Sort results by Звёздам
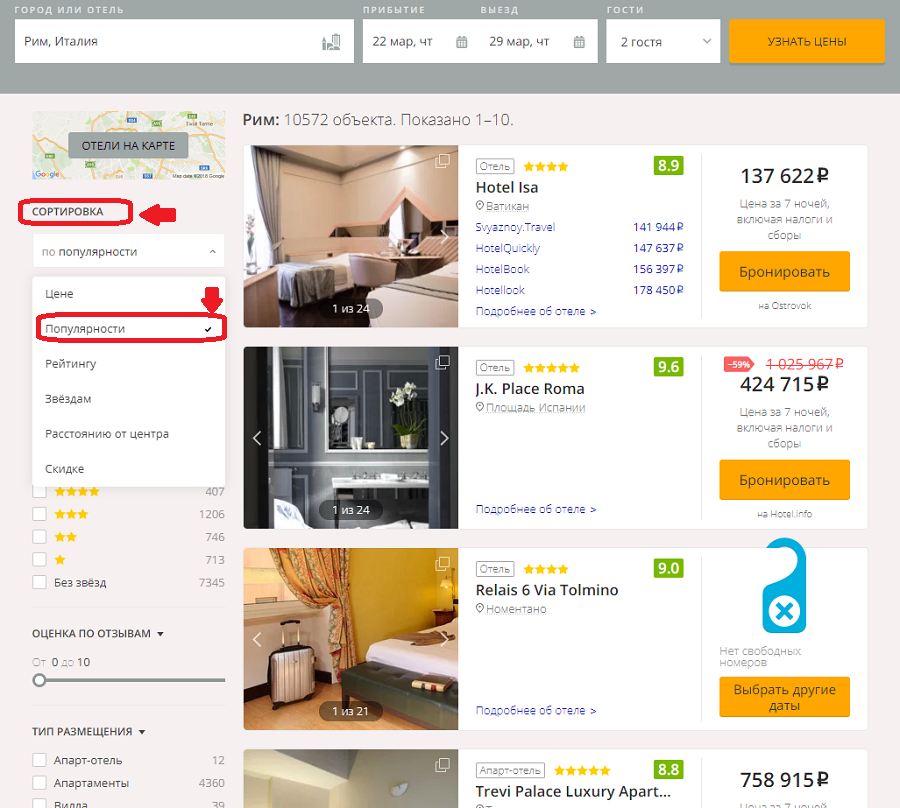This screenshot has height=808, width=900. coord(129,399)
